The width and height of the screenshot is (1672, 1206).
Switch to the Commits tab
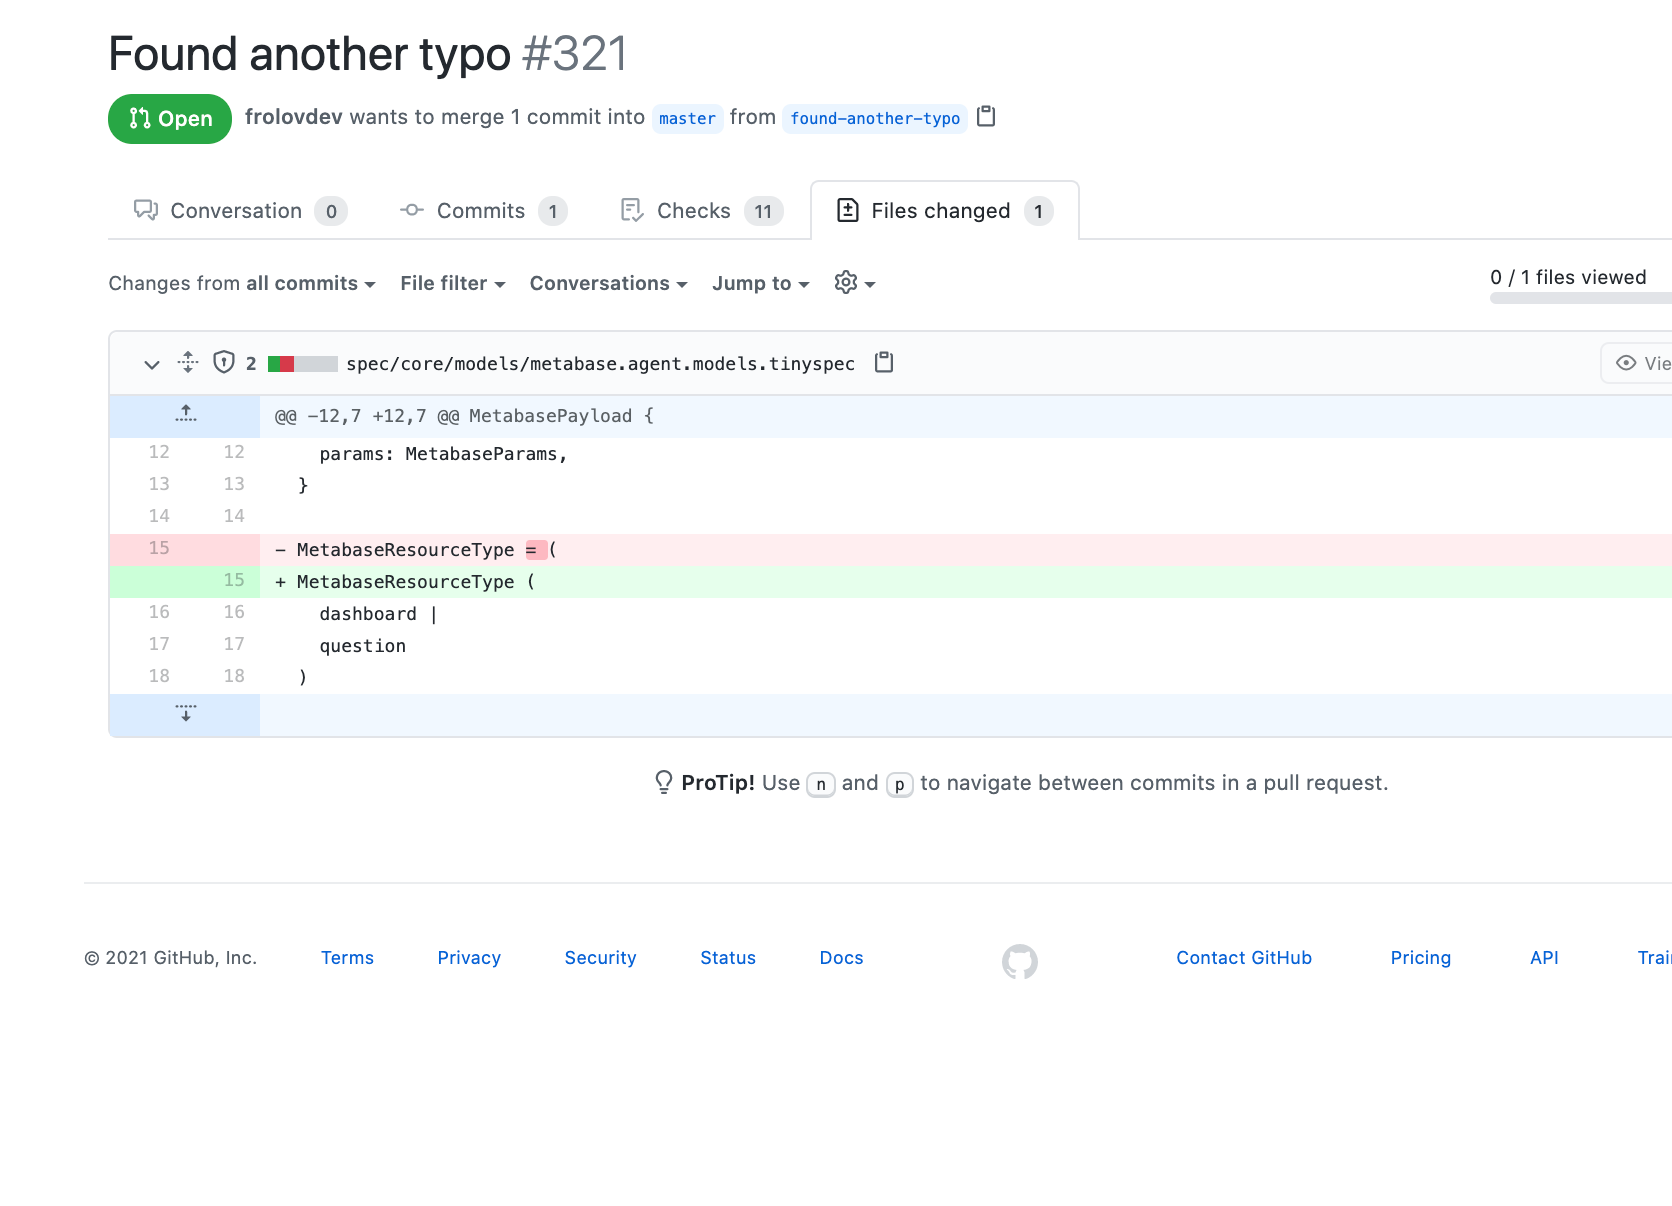click(484, 211)
